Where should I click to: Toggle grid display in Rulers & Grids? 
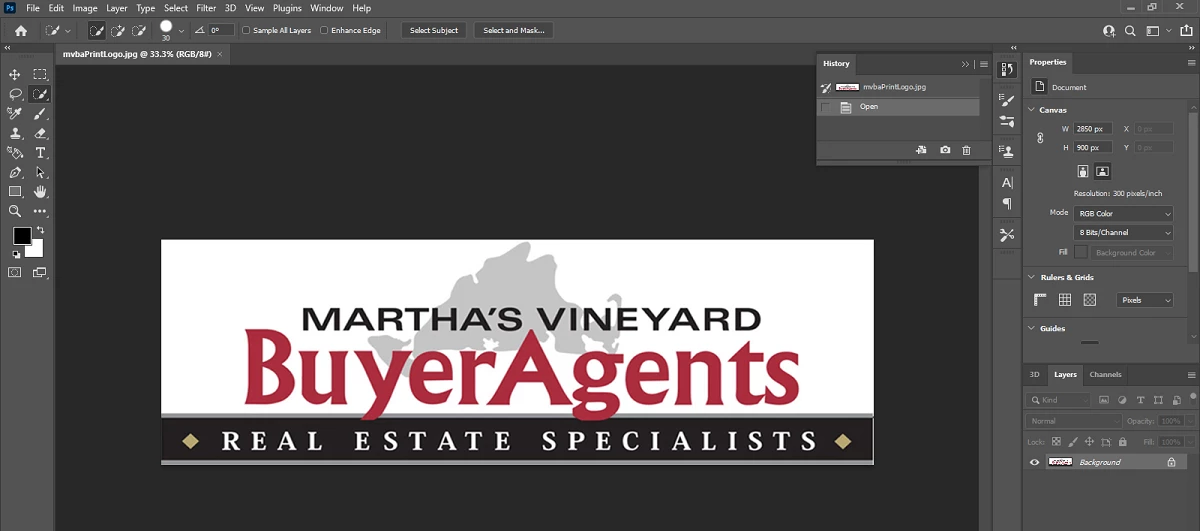tap(1065, 300)
